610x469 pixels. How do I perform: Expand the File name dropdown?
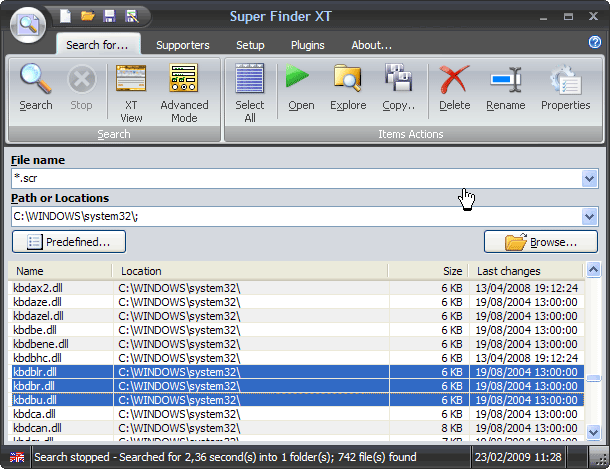point(589,178)
